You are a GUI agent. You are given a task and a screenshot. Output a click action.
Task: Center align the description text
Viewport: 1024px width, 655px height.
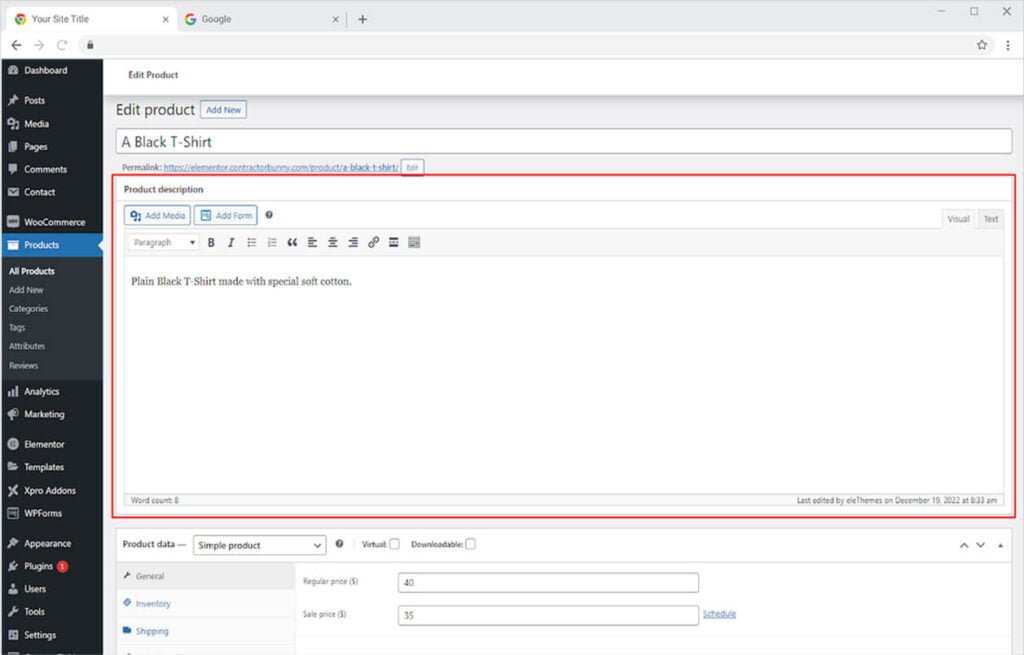pos(333,243)
